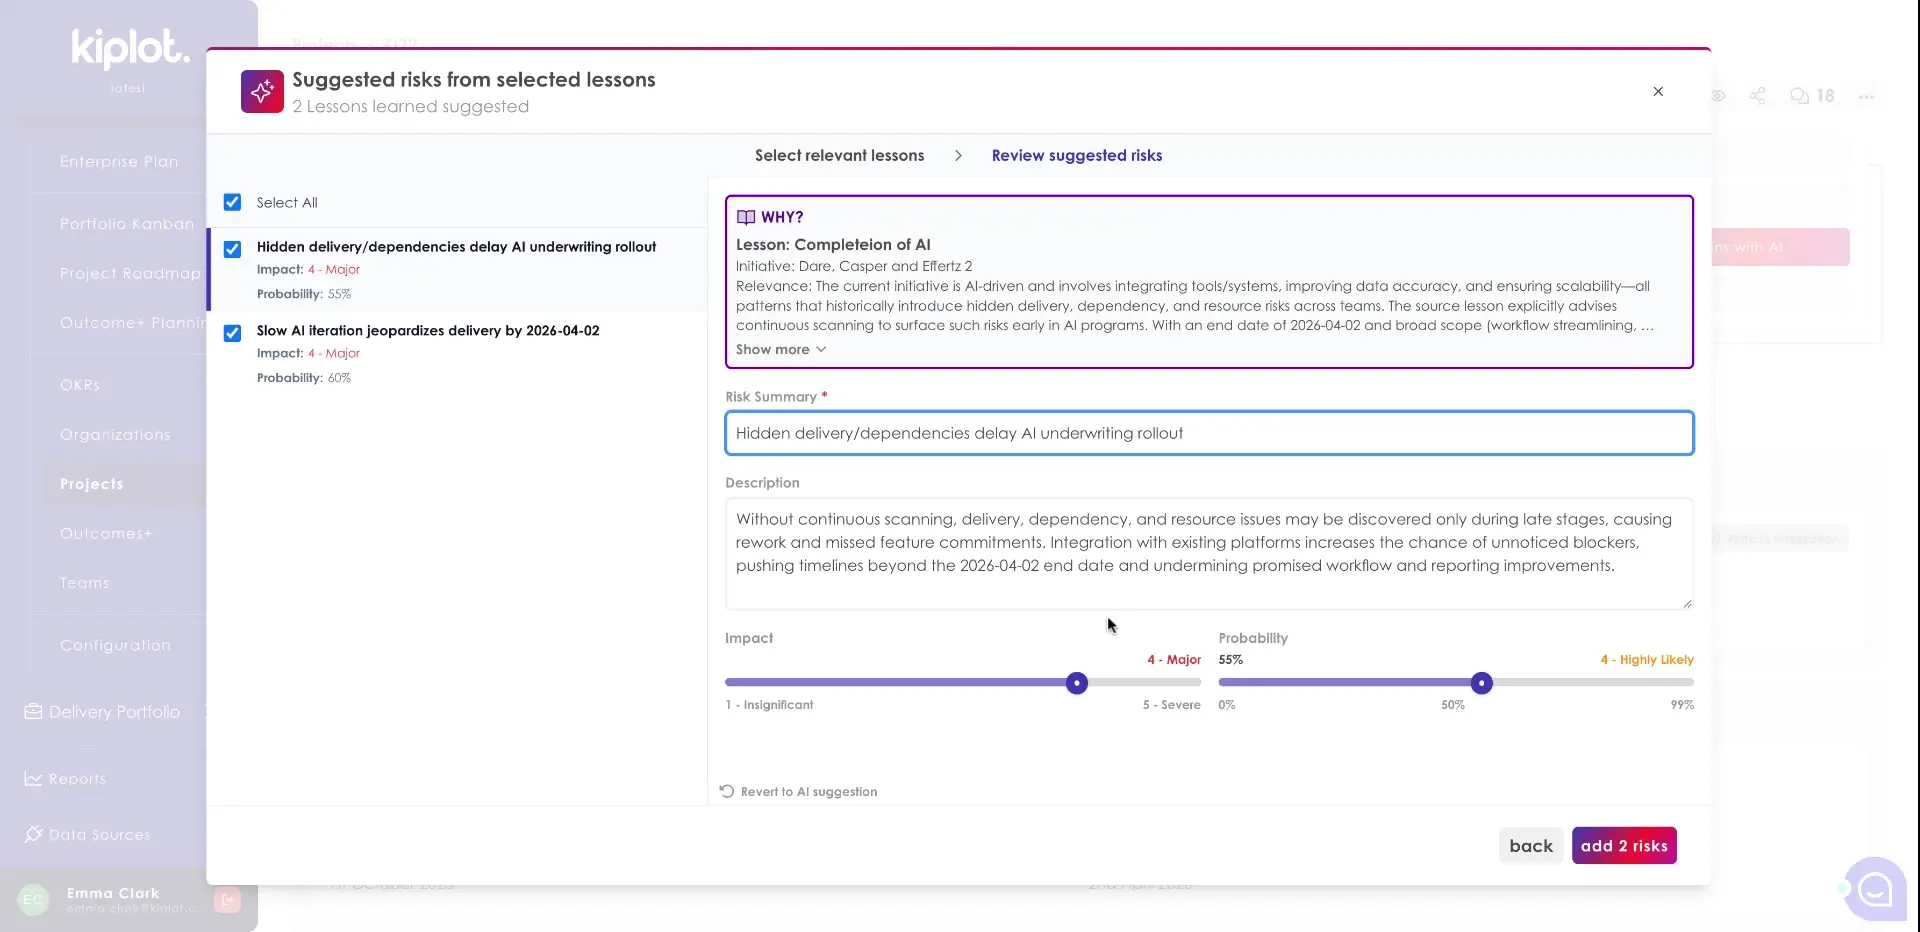
Task: Click inside the Risk Summary input field
Action: pos(1208,433)
